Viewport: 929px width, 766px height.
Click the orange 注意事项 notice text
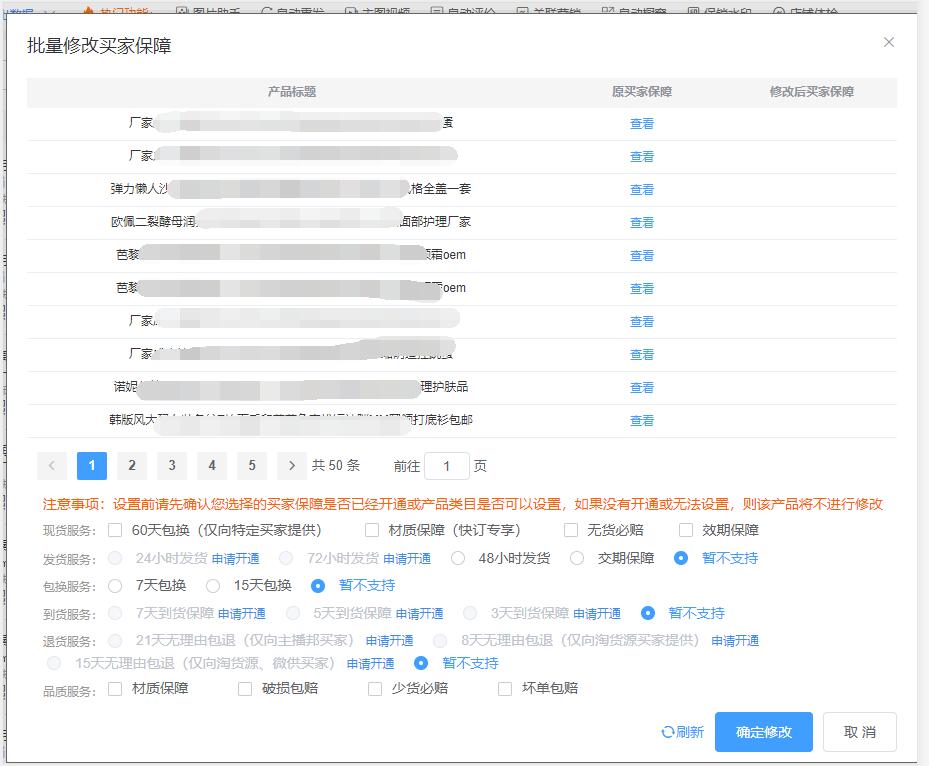click(x=463, y=504)
